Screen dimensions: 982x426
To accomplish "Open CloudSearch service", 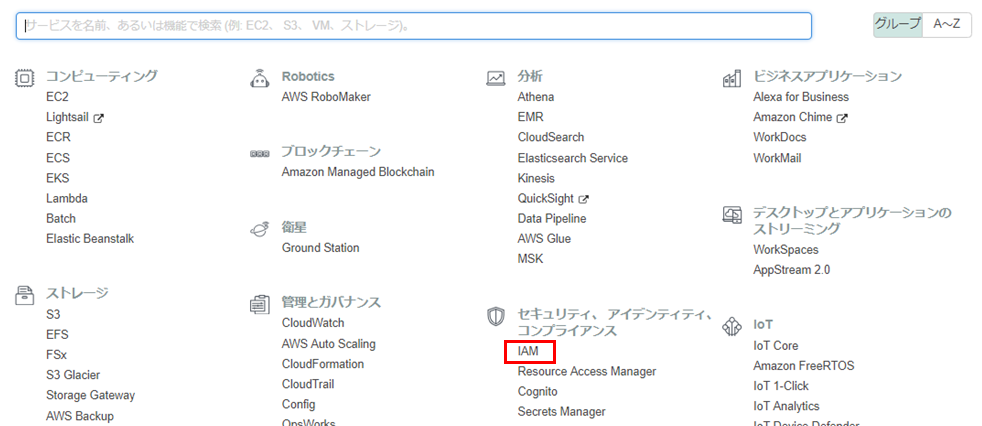I will point(550,137).
